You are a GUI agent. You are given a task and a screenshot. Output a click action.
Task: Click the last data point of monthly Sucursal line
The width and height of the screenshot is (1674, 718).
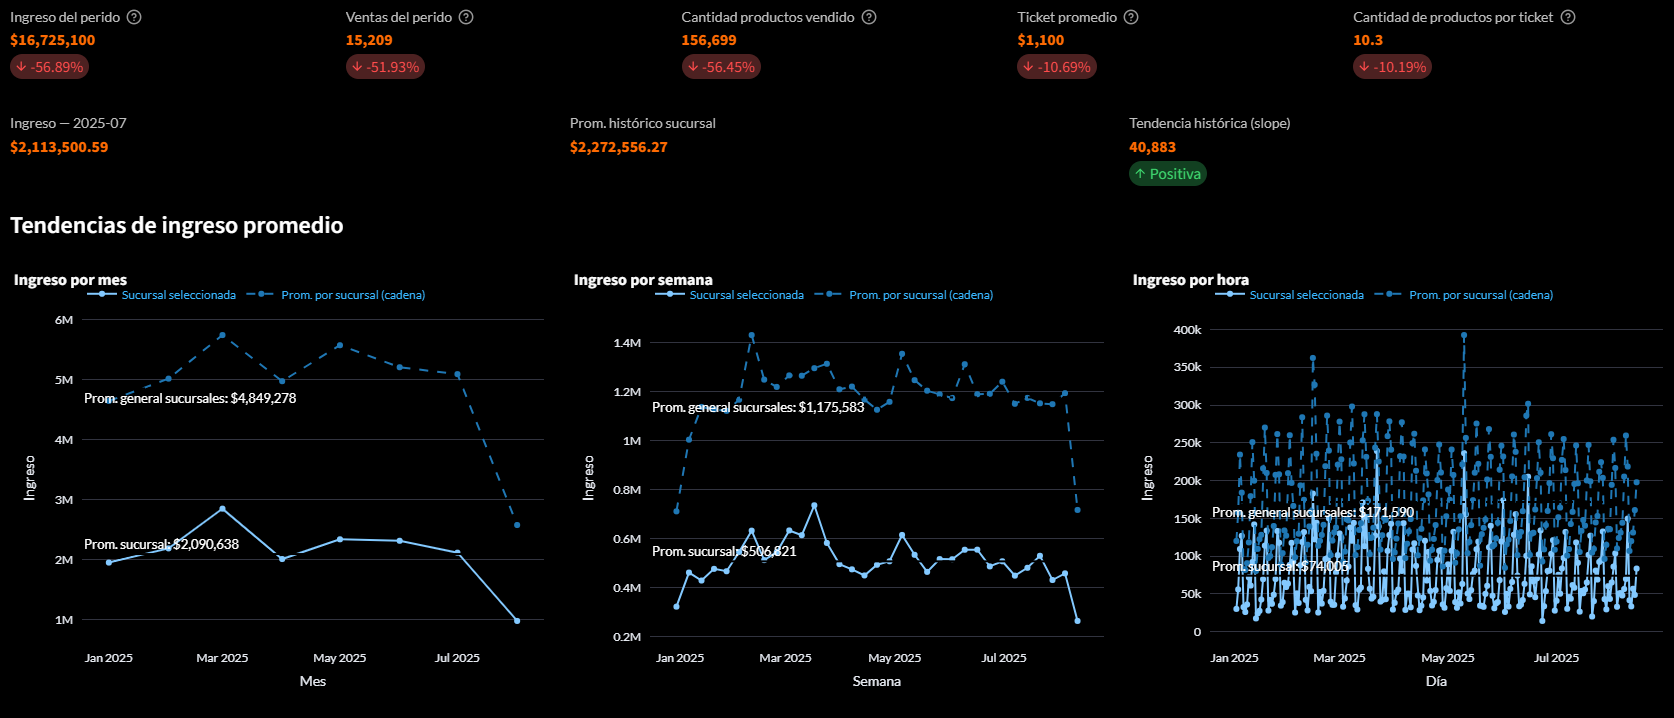pos(517,621)
